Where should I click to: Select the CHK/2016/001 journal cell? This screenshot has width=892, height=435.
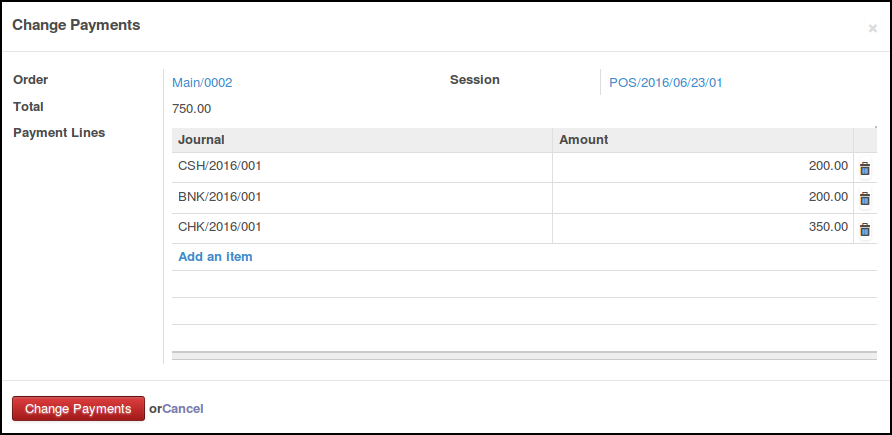362,228
